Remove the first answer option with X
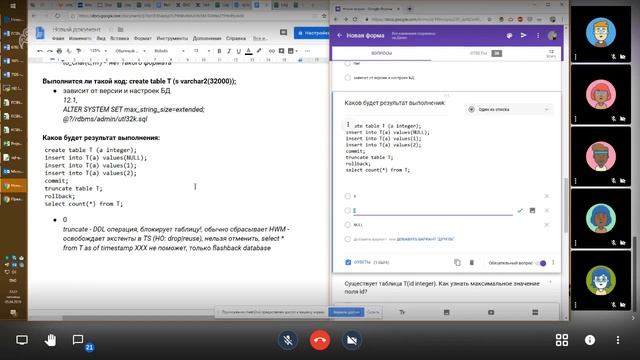The height and width of the screenshot is (360, 640). 547,196
